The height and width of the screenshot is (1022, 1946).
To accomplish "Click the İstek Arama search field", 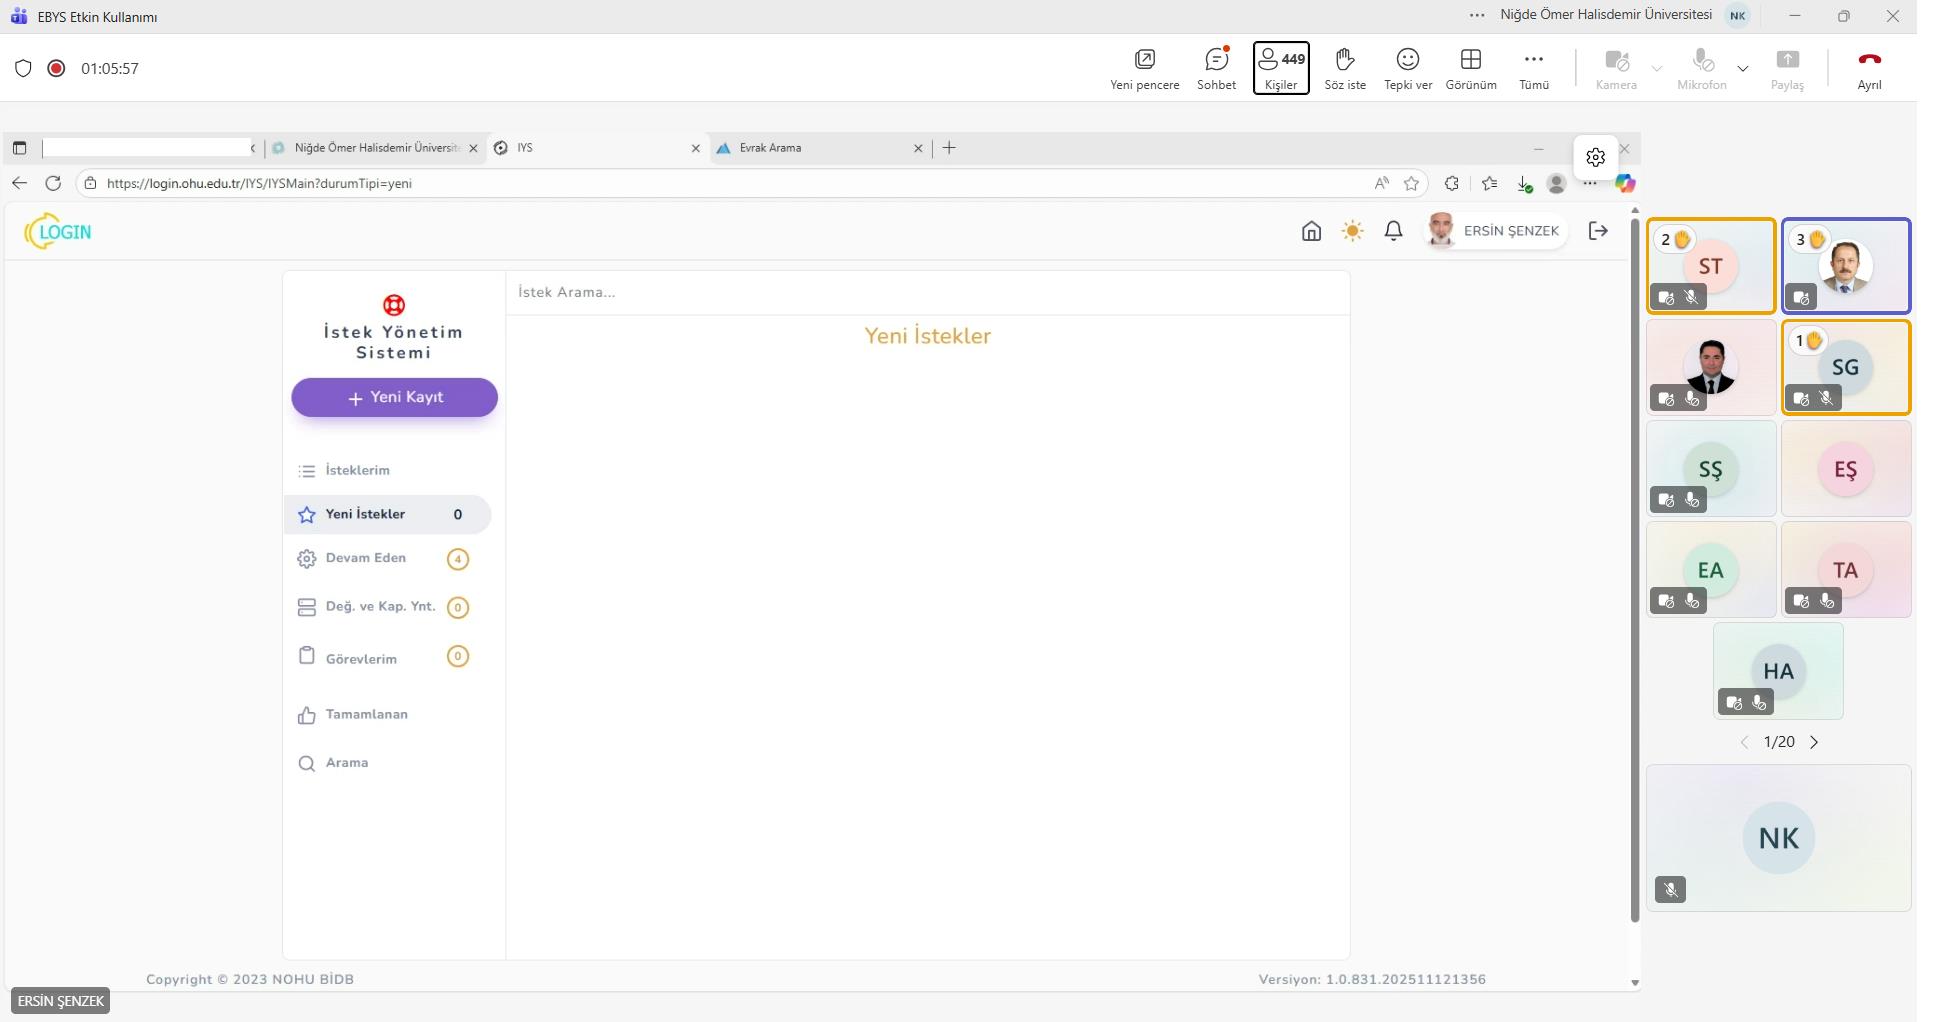I will 926,292.
